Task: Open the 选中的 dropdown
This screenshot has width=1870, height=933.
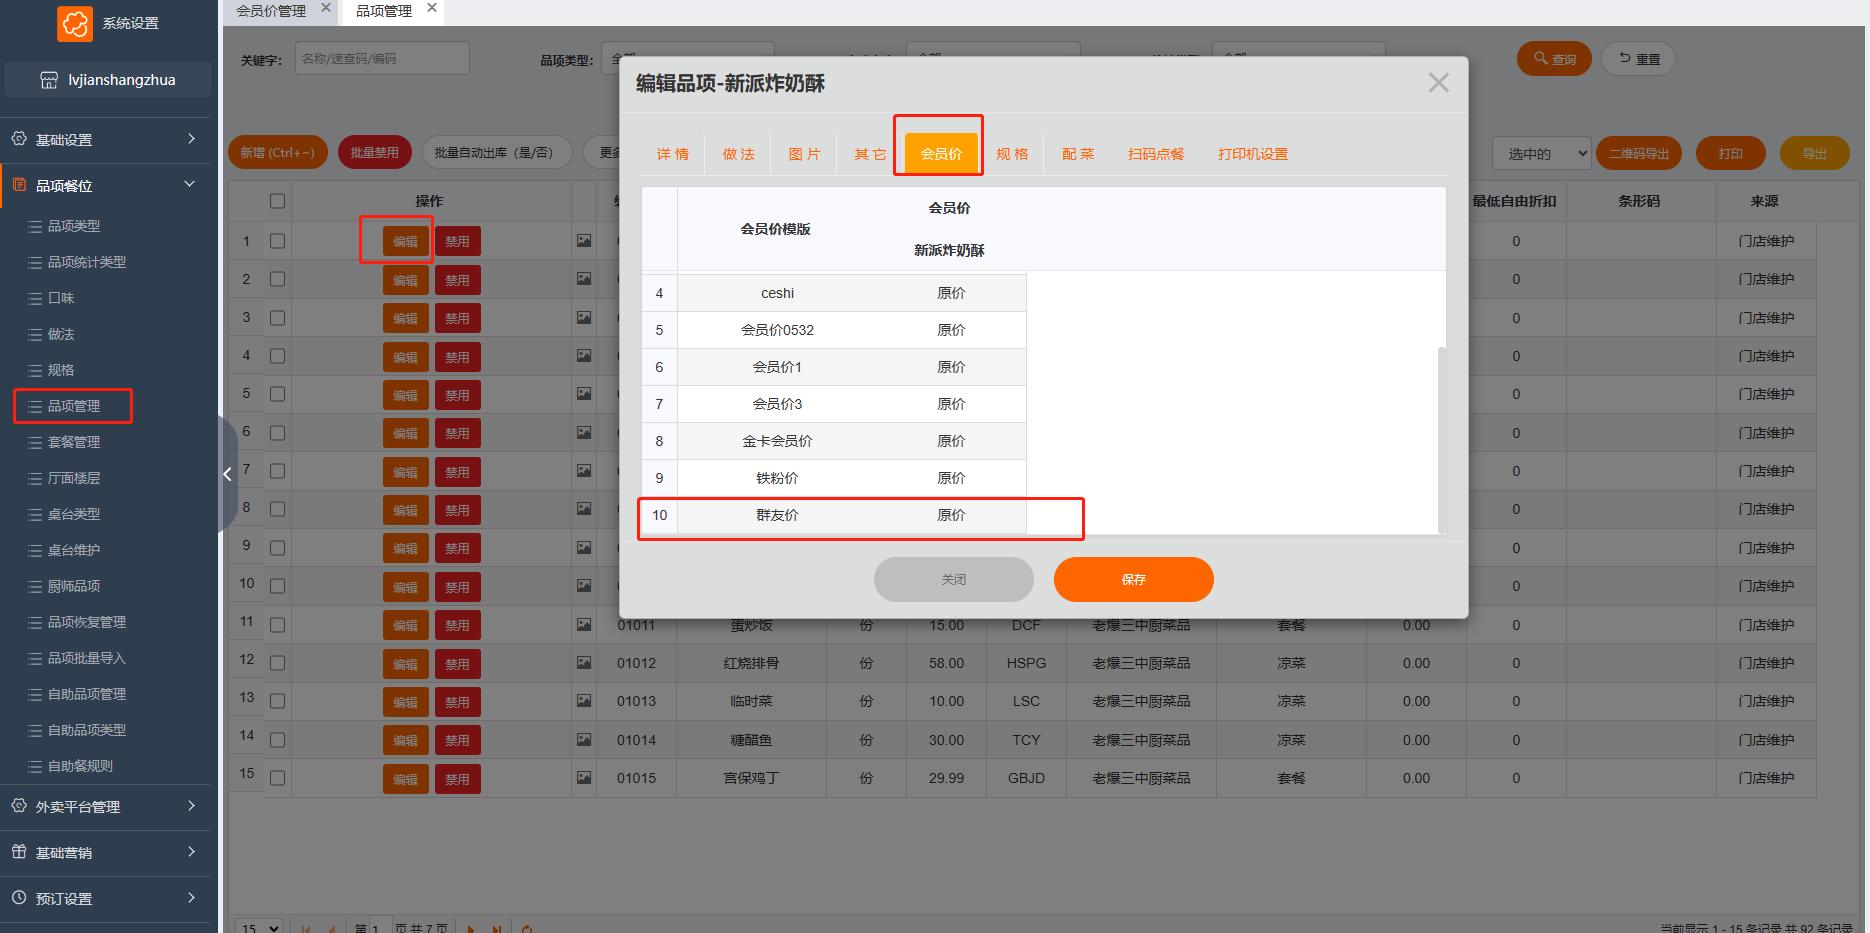Action: point(1541,153)
